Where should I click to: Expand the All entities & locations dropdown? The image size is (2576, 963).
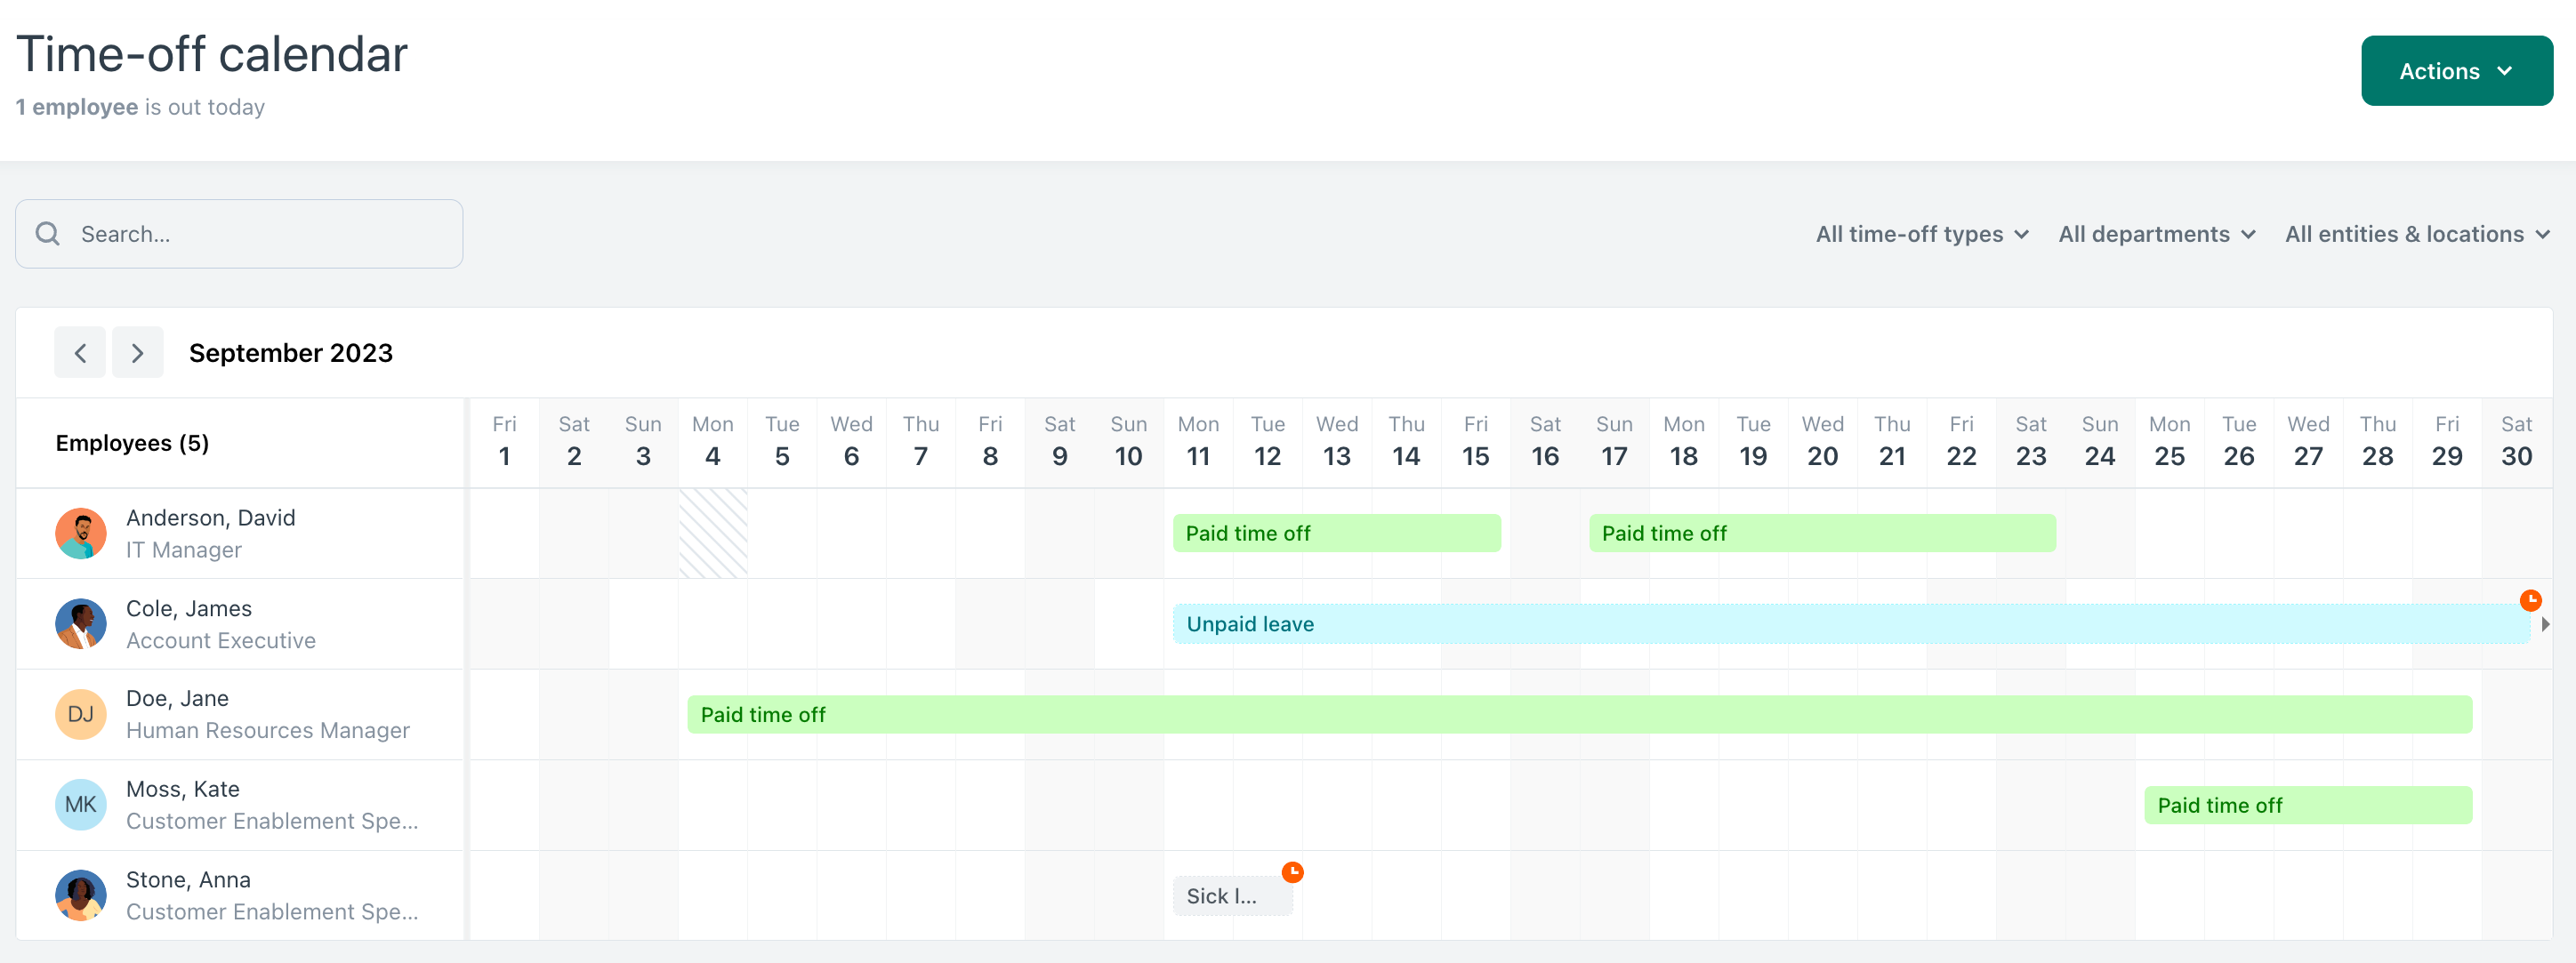[x=2417, y=233]
